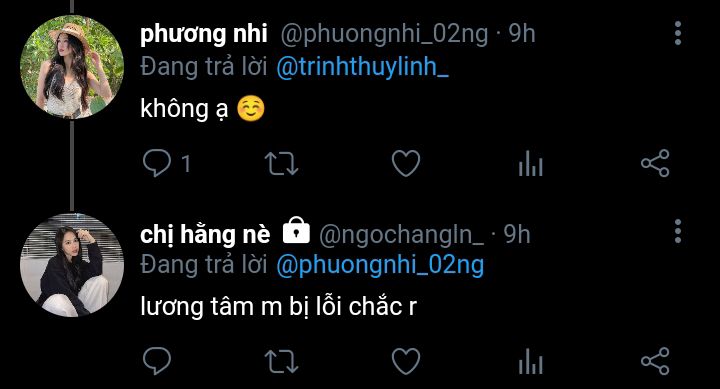View analytics for phương nhi's tweet

tap(531, 163)
